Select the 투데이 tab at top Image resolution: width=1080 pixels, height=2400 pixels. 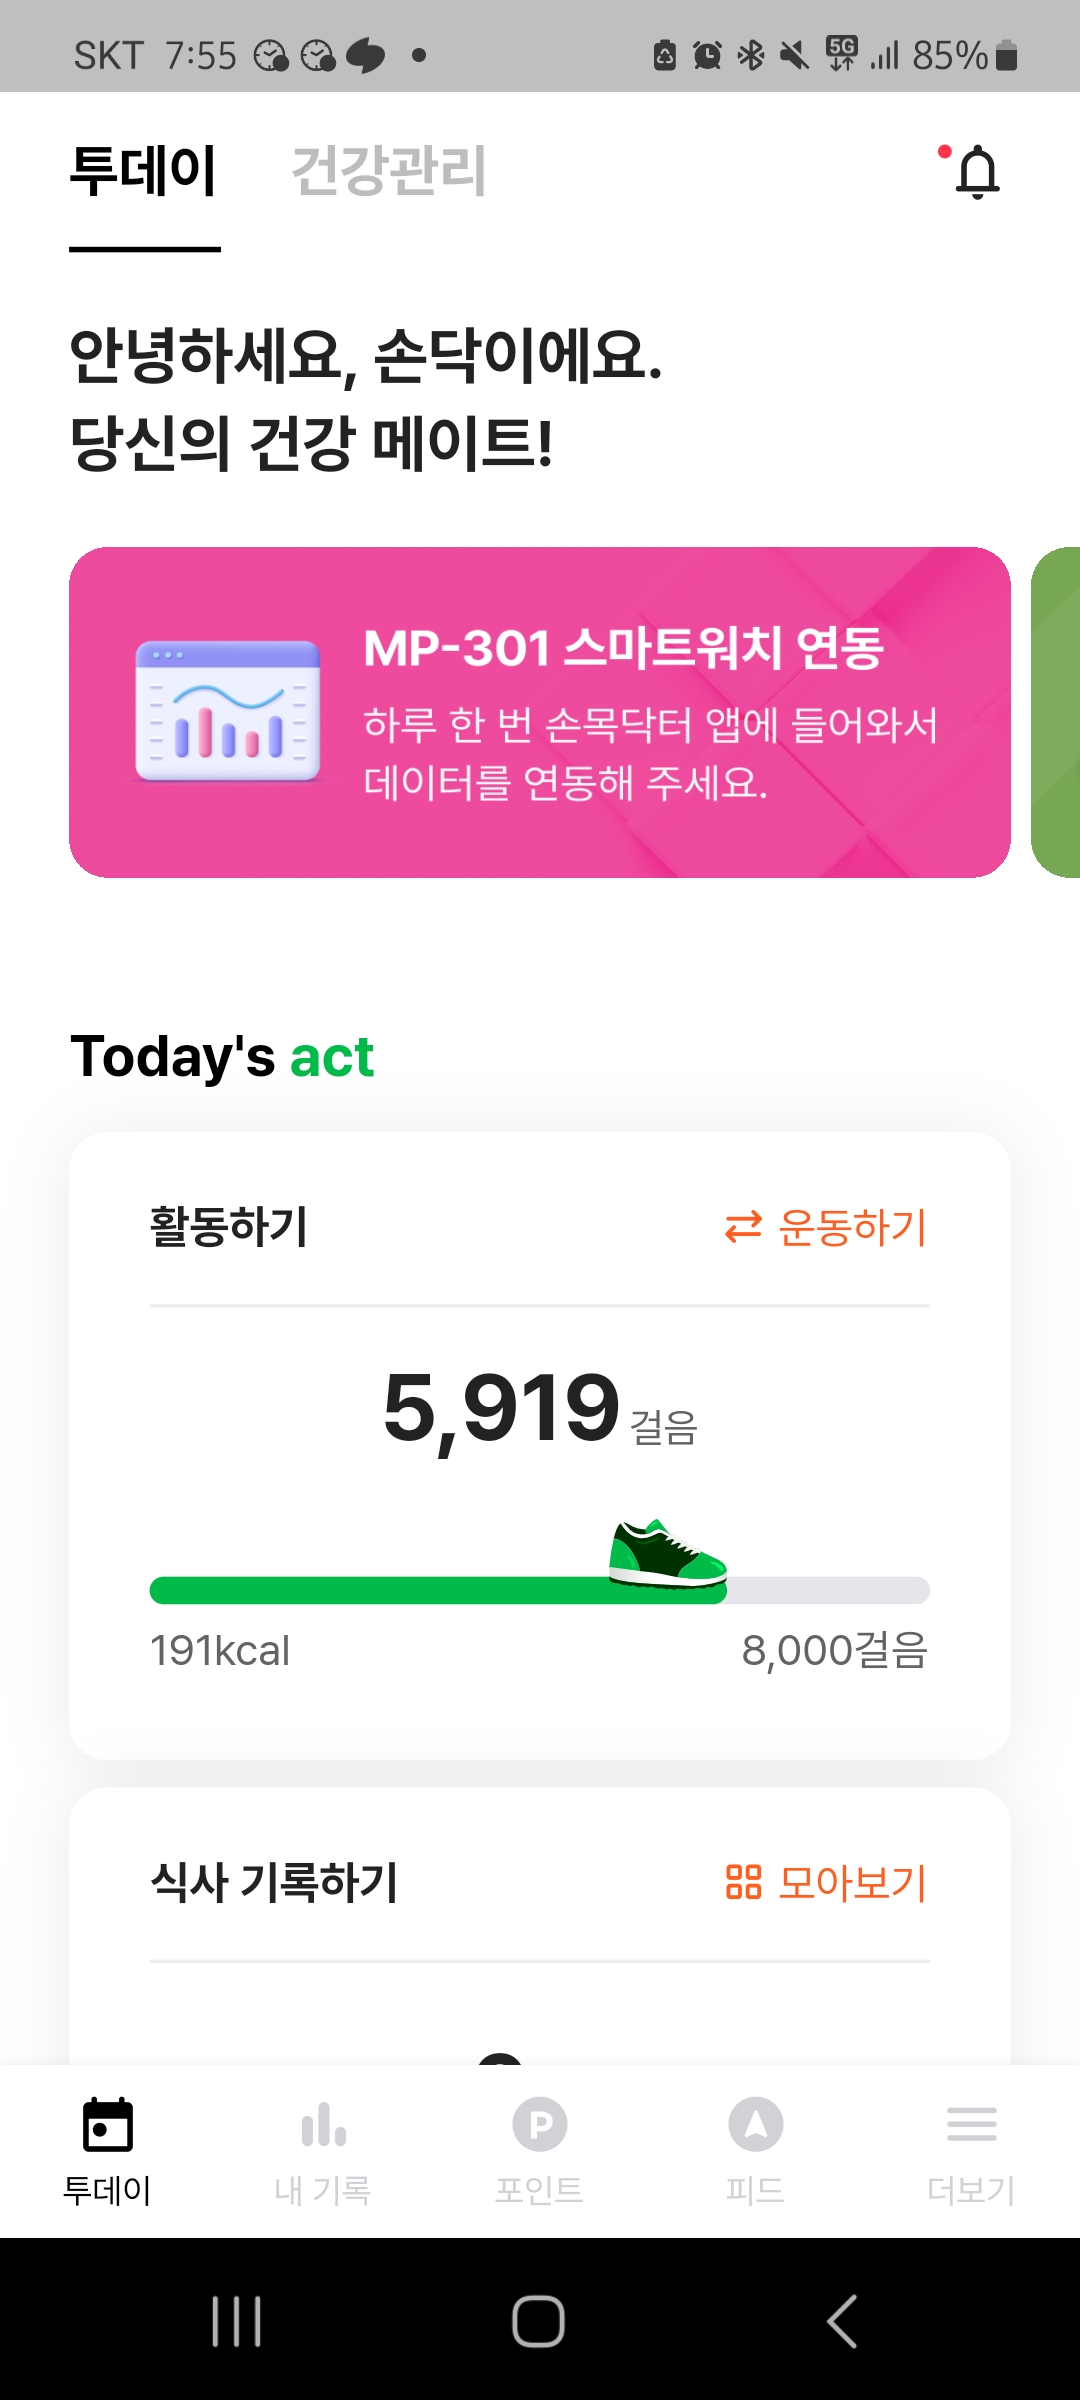point(144,171)
